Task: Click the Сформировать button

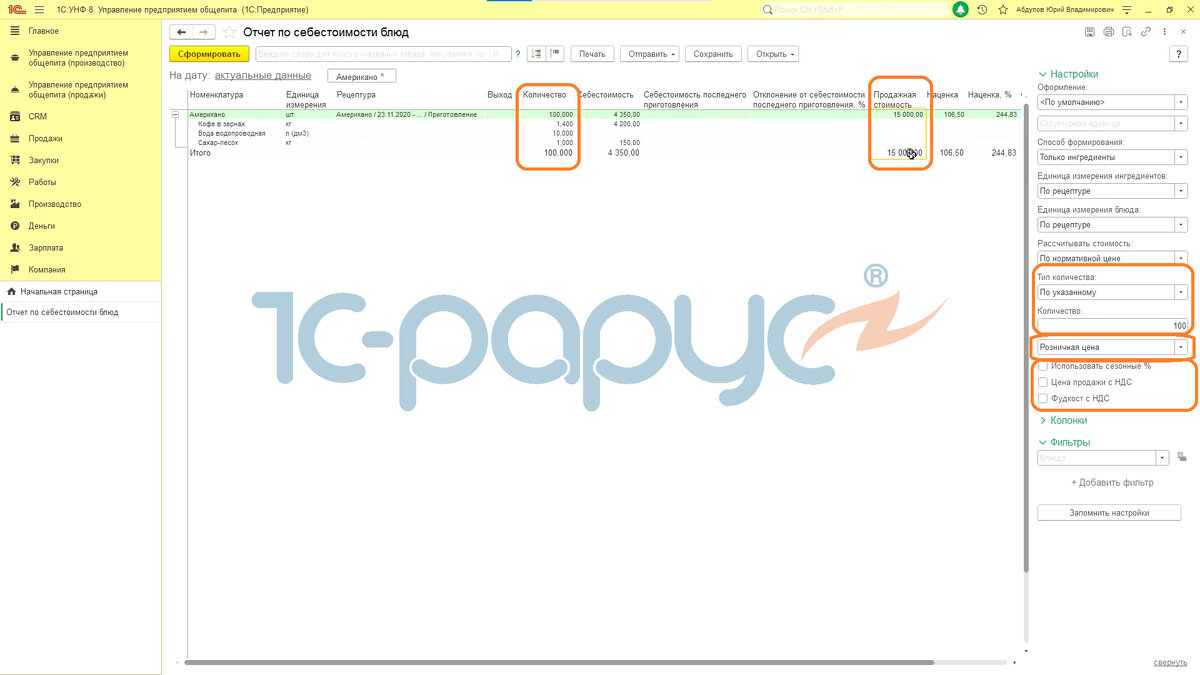Action: point(209,54)
